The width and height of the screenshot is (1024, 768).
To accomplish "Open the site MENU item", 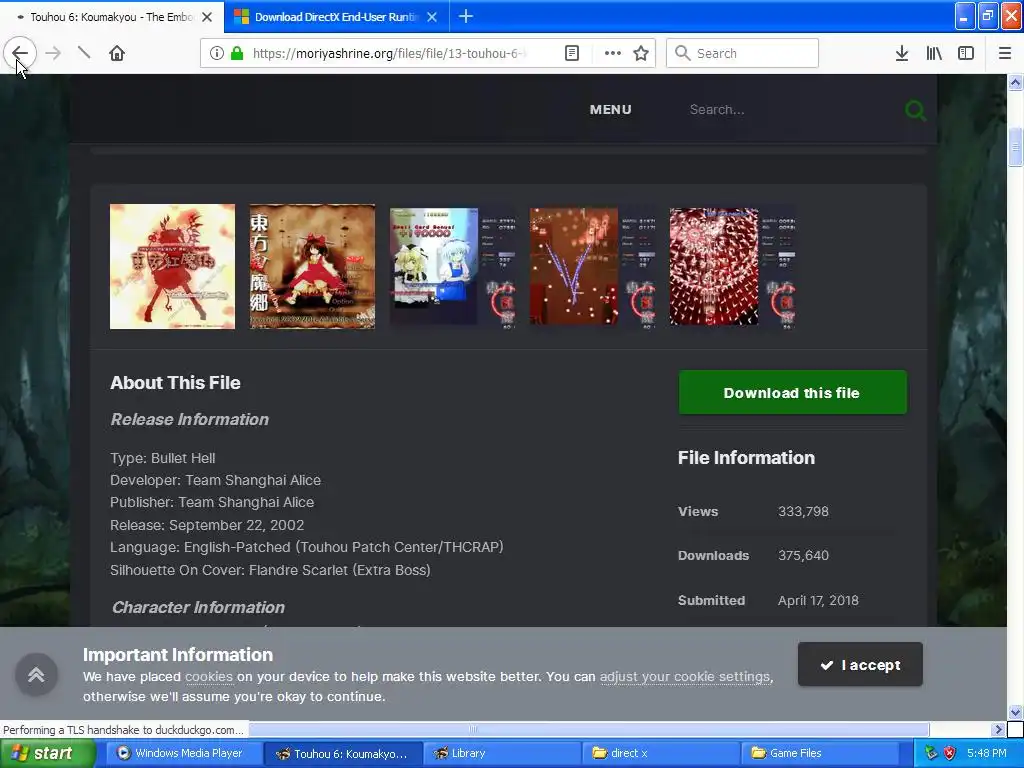I will pyautogui.click(x=611, y=110).
